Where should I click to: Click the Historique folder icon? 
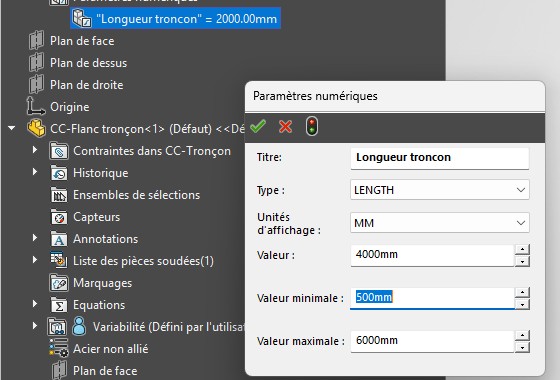pyautogui.click(x=59, y=173)
